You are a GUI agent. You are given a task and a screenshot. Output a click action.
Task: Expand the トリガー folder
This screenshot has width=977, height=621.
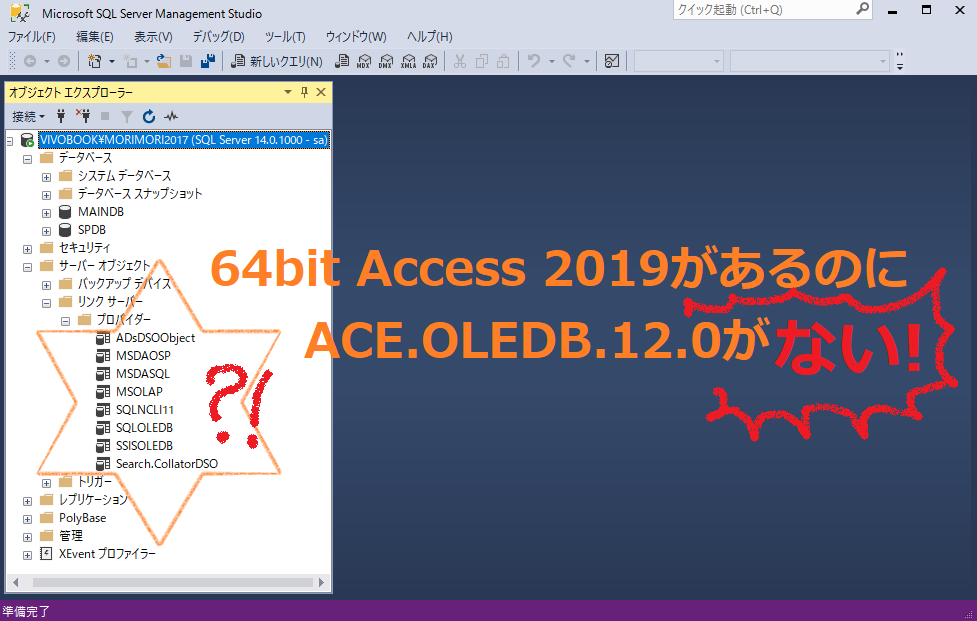pos(46,483)
